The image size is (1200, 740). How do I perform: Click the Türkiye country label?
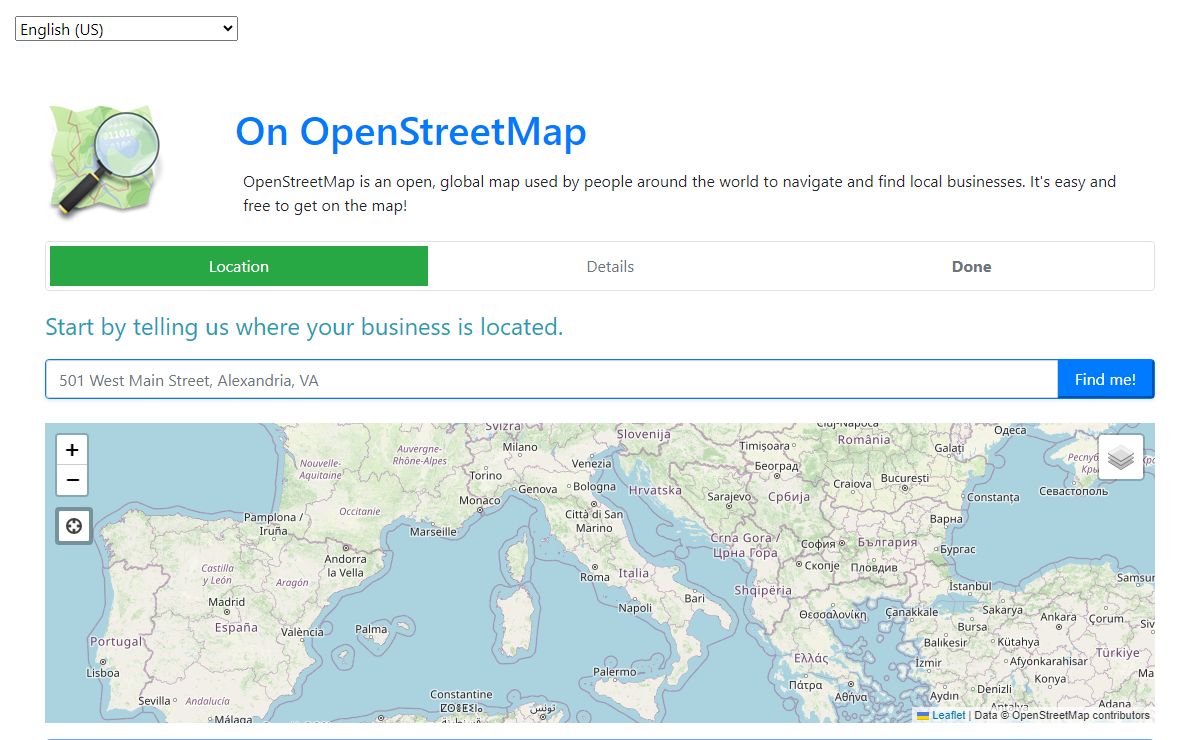click(x=1116, y=652)
